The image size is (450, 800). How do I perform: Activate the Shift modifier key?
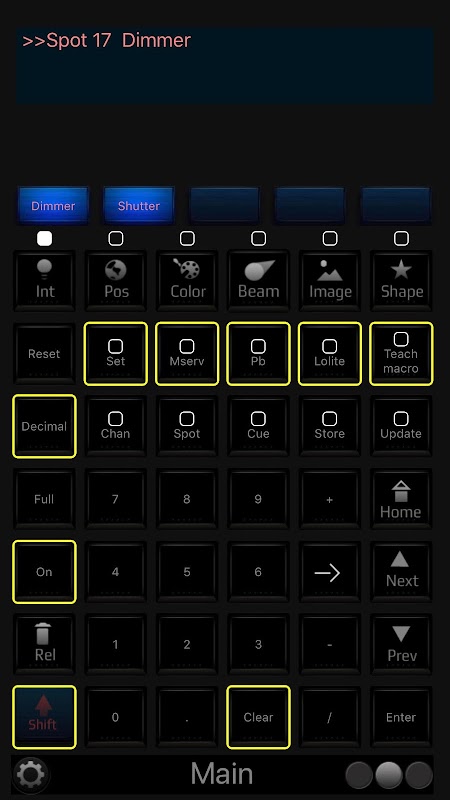point(44,717)
